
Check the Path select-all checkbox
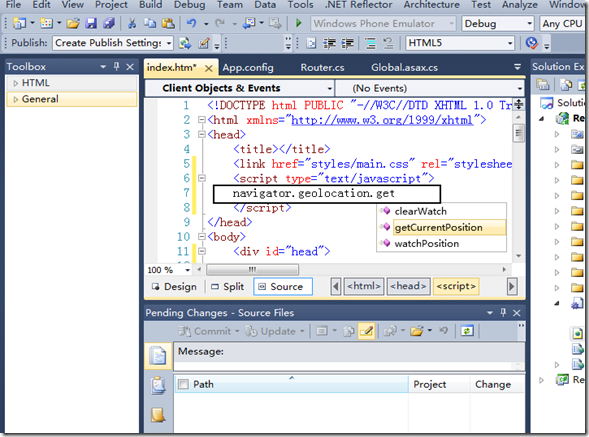(183, 384)
